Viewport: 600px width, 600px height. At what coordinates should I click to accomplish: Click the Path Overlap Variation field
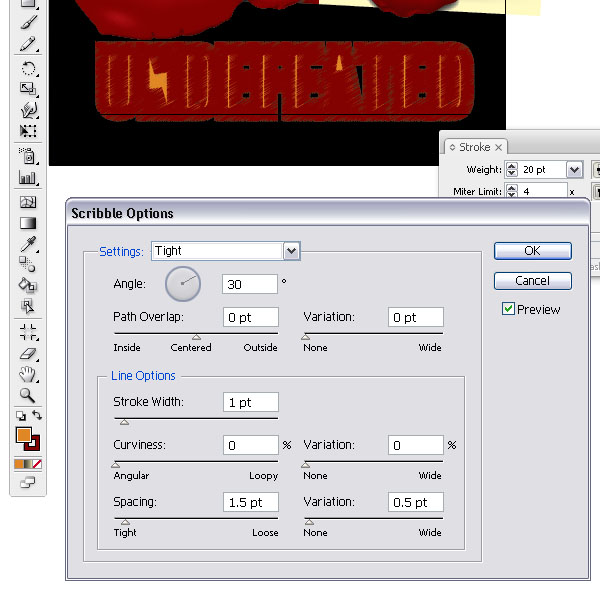pos(416,317)
